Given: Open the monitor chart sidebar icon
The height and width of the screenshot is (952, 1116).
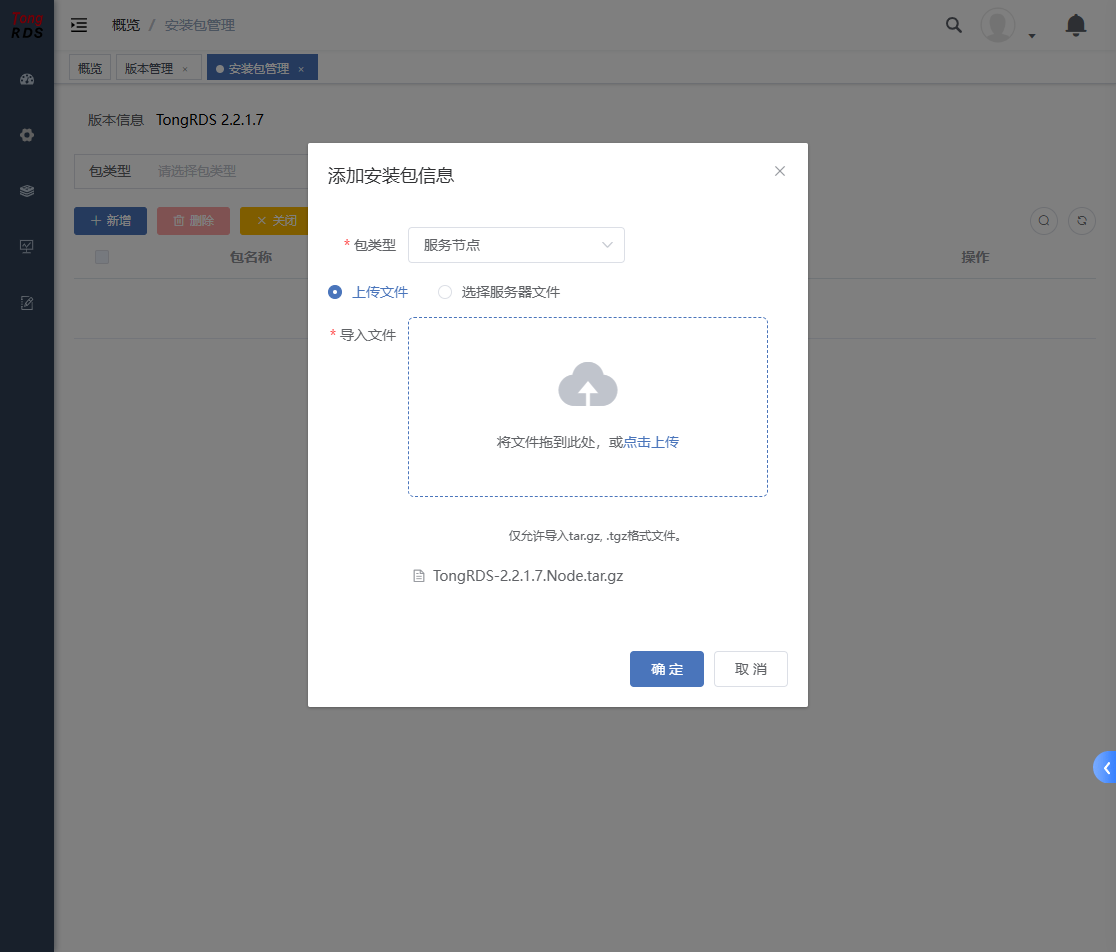Looking at the screenshot, I should (x=27, y=247).
